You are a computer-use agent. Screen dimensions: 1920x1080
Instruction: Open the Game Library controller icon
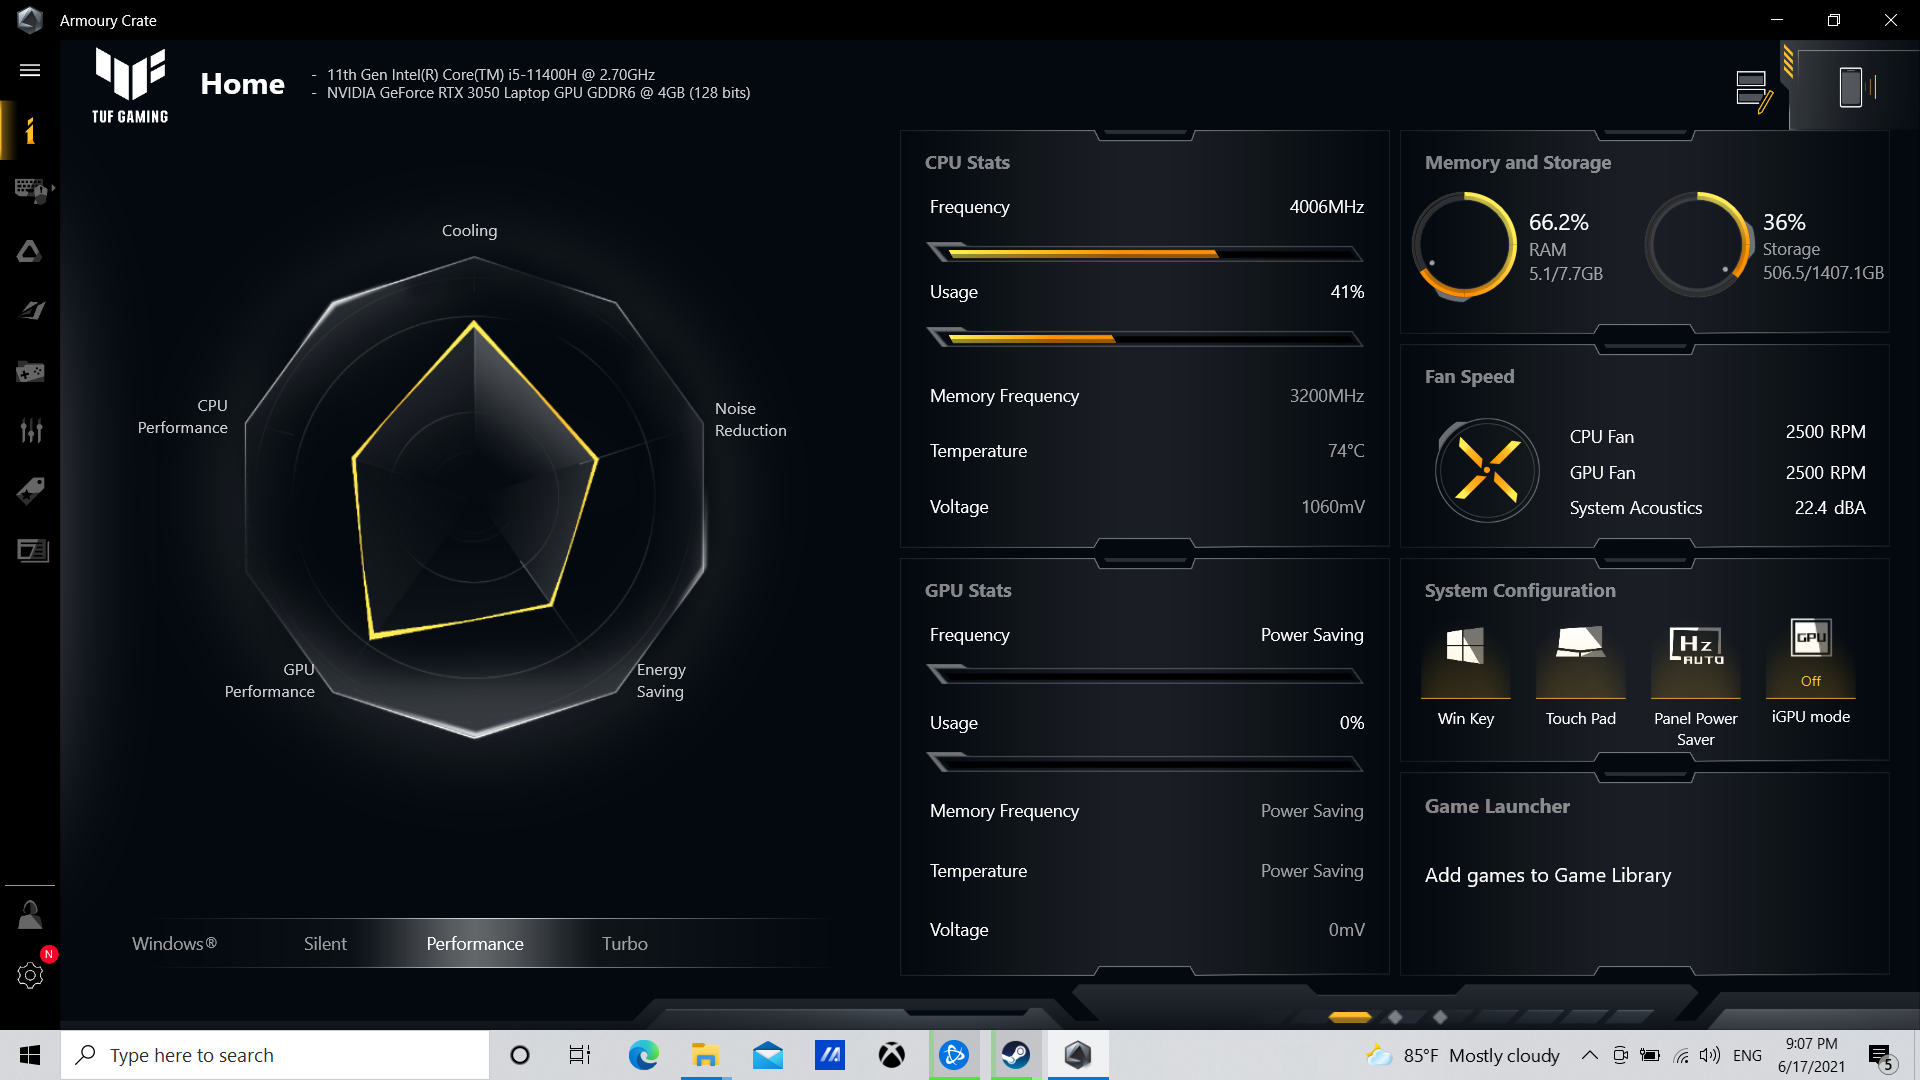click(30, 372)
